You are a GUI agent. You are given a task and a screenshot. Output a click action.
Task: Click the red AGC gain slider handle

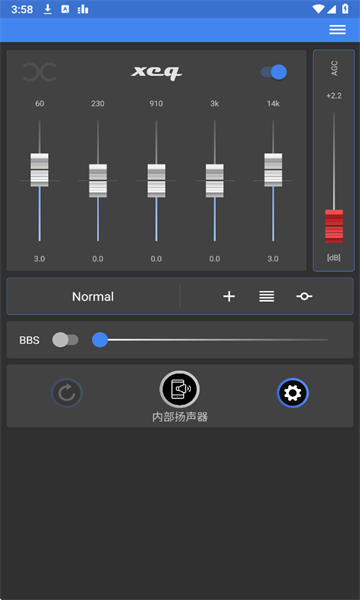pos(334,226)
